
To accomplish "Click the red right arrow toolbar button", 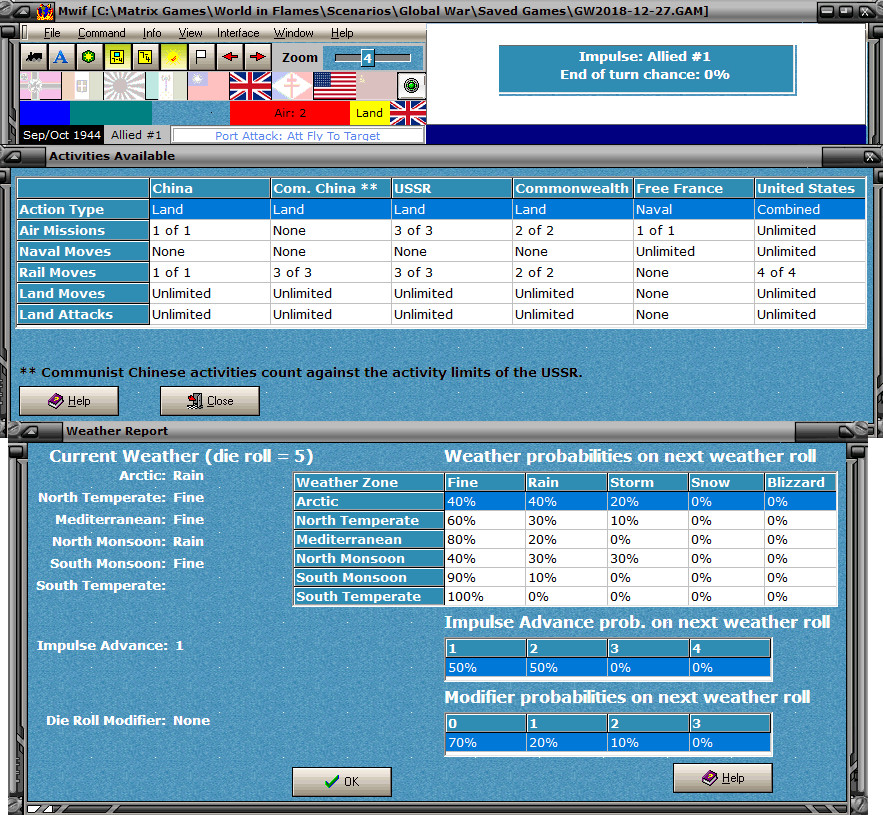I will pos(258,57).
